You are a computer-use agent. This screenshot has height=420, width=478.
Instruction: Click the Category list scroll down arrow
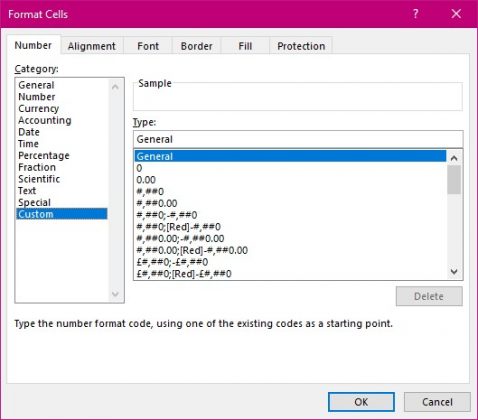pos(115,294)
